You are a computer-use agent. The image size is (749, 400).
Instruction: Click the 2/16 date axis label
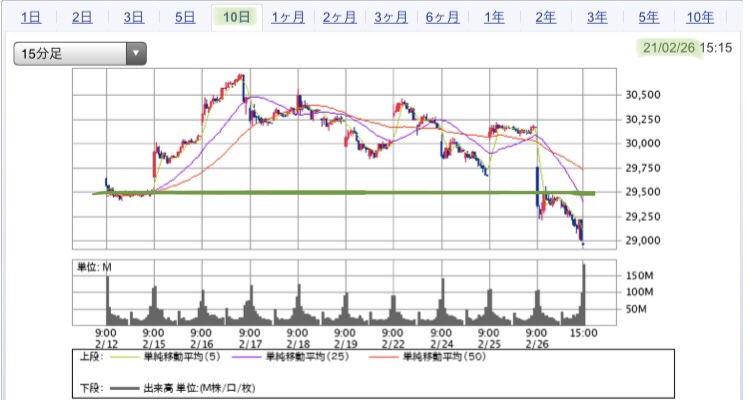point(202,344)
